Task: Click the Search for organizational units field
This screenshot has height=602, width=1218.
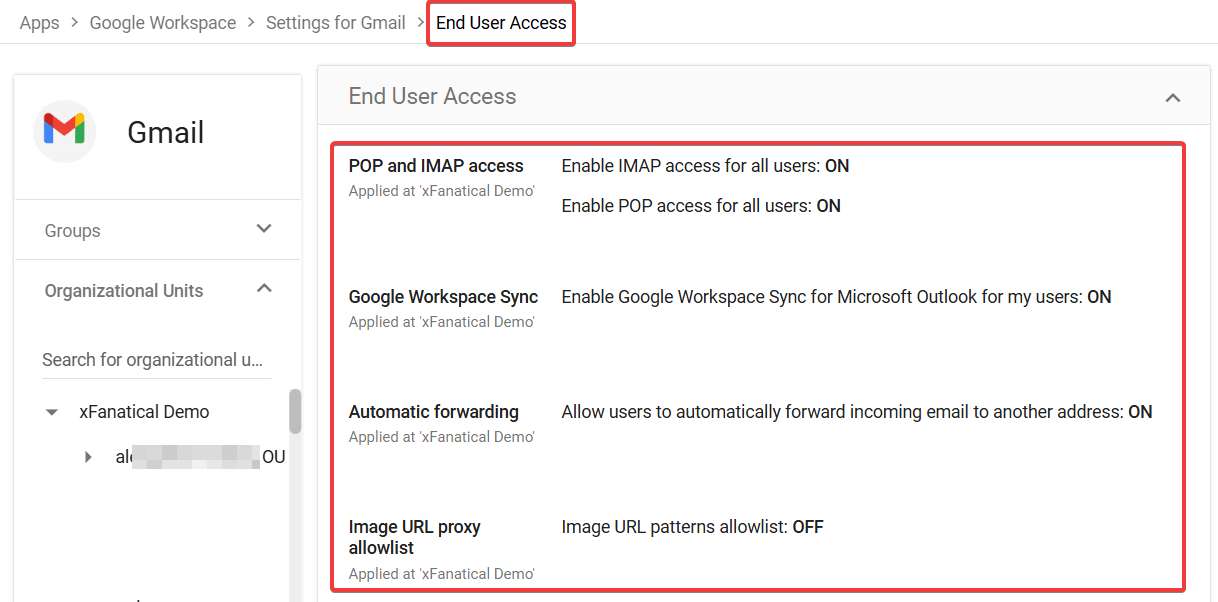Action: pos(156,360)
